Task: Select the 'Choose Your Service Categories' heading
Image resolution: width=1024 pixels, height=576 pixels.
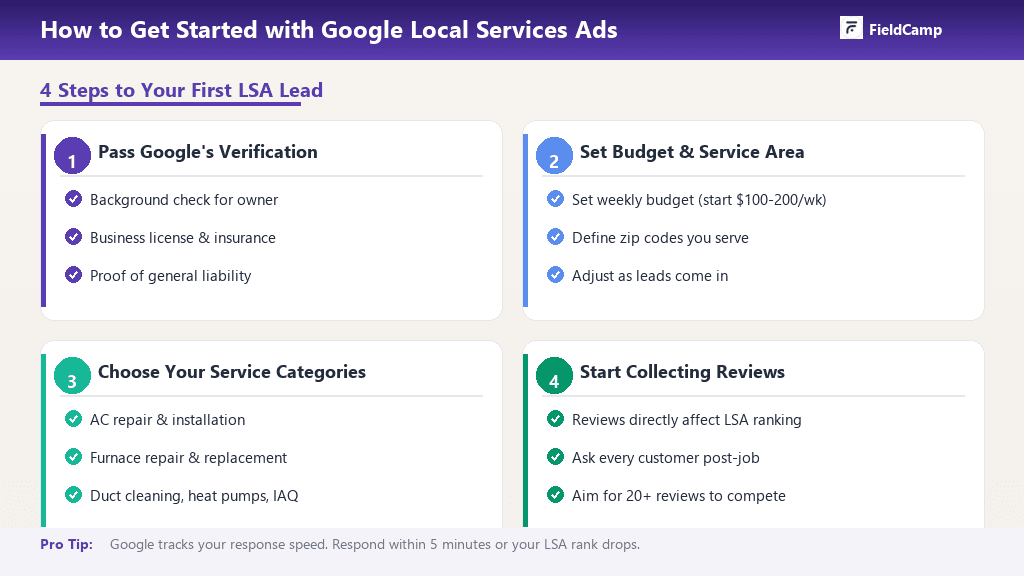Action: [231, 371]
